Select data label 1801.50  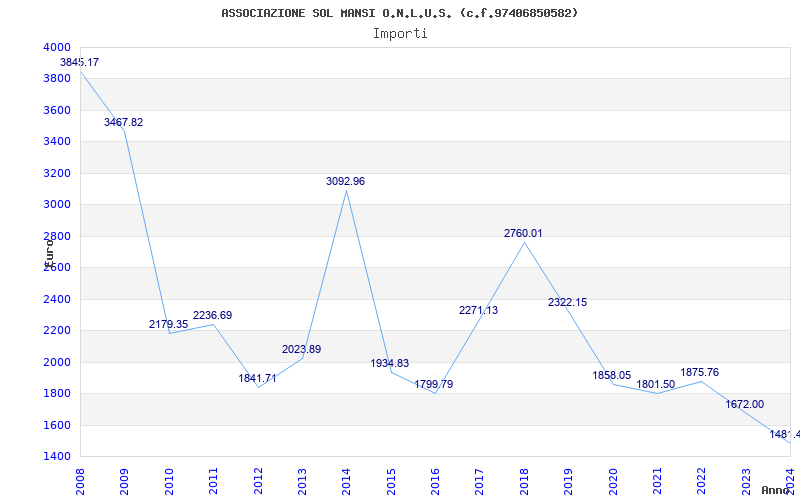[x=656, y=385]
